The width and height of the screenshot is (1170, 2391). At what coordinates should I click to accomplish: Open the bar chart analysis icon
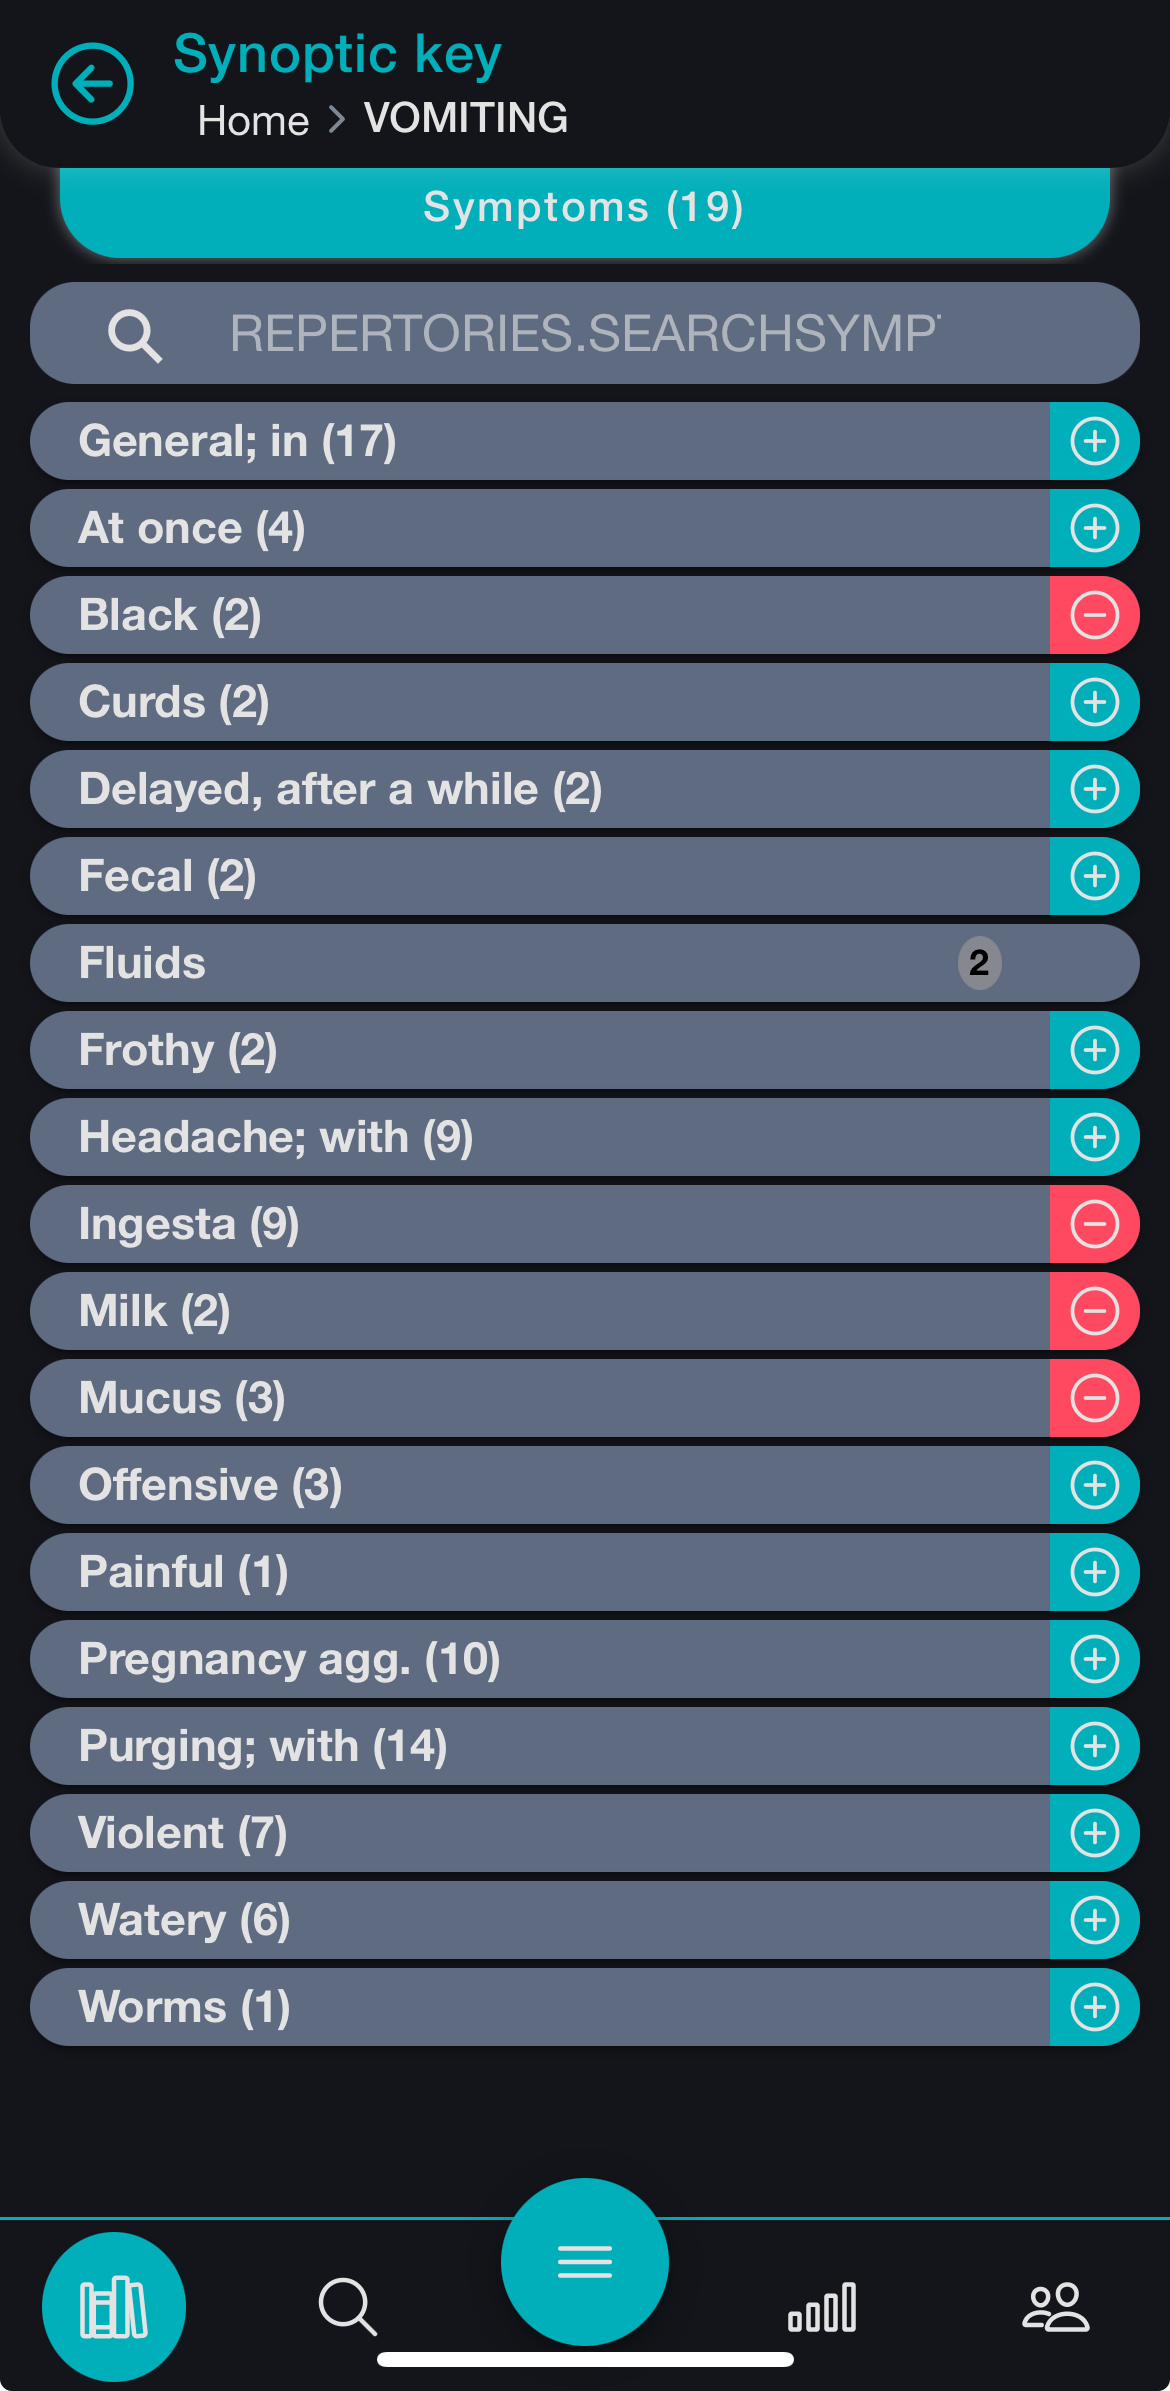[822, 2306]
